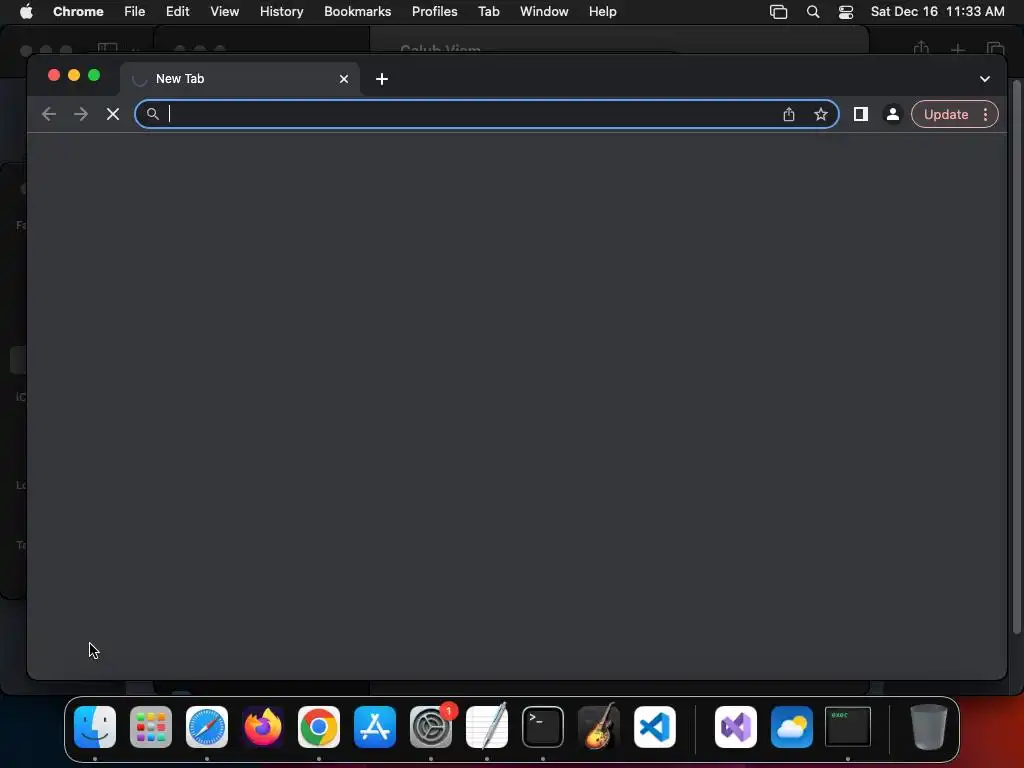Select the New Tab tab
The height and width of the screenshot is (768, 1024).
point(240,79)
